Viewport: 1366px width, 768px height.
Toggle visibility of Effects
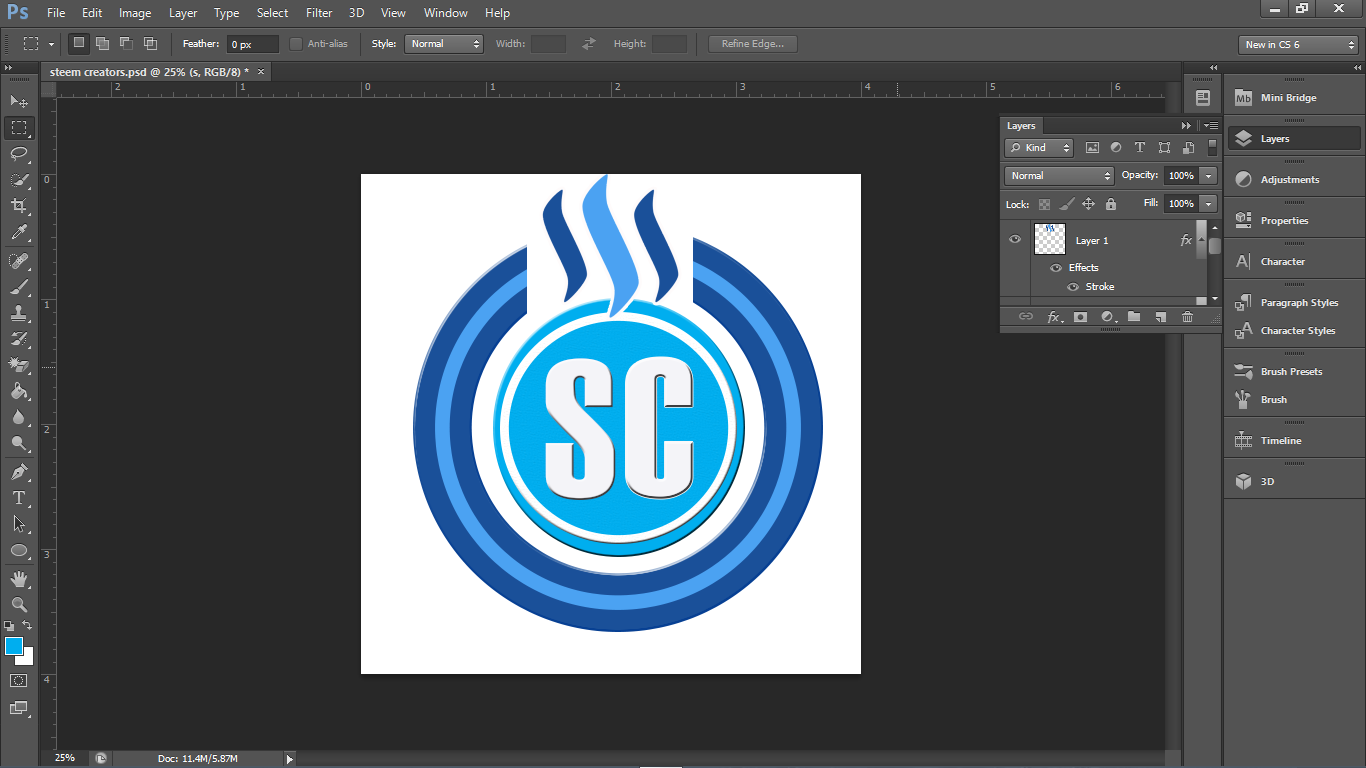coord(1056,268)
